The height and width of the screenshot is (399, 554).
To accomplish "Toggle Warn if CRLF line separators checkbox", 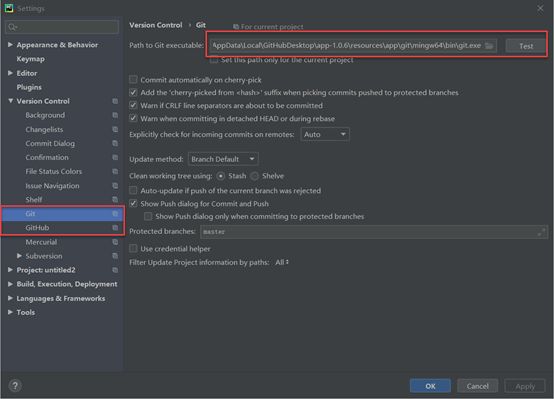I will [133, 105].
